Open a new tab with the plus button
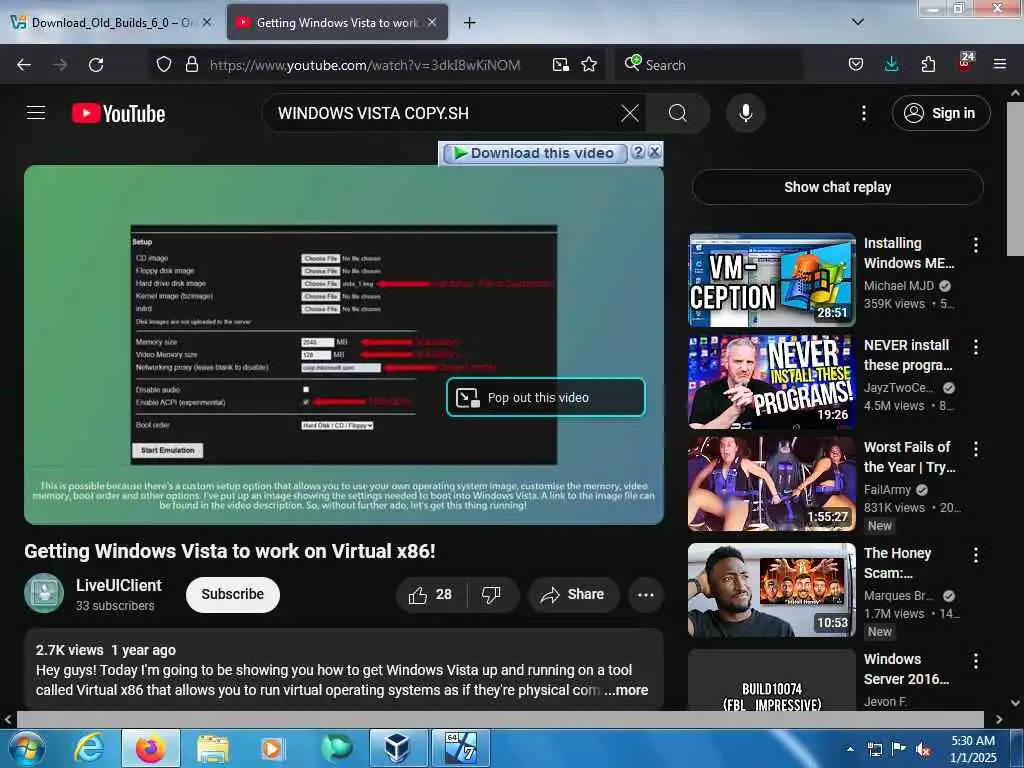Screen dimensions: 1024x768 coord(470,23)
